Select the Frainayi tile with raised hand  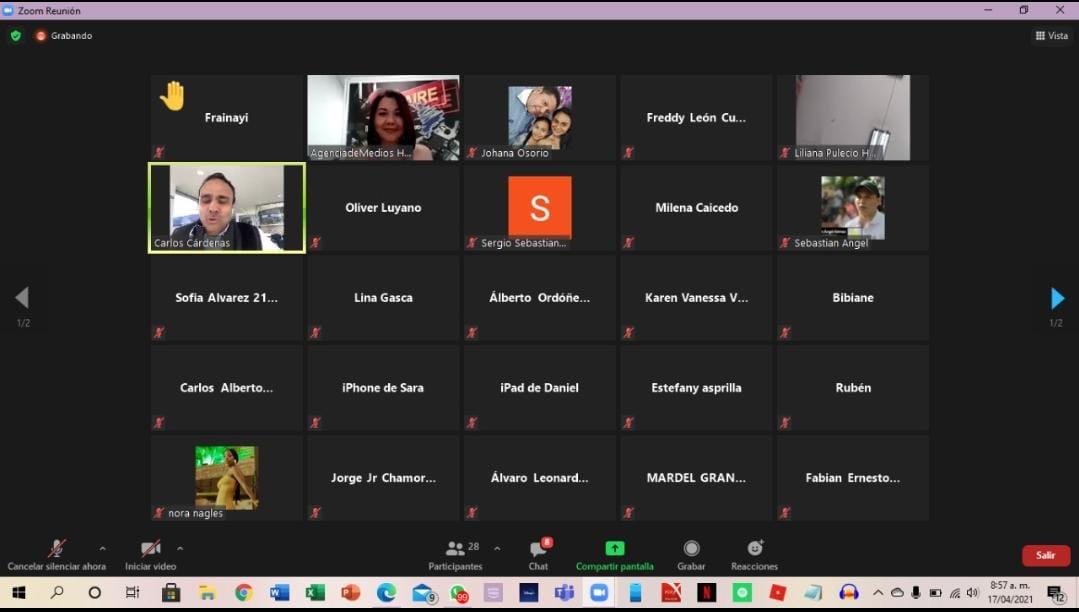pos(227,117)
